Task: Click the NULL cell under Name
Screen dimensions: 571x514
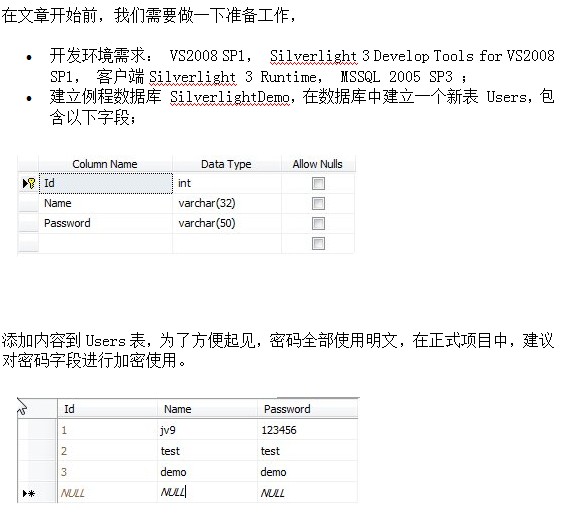Action: click(207, 493)
